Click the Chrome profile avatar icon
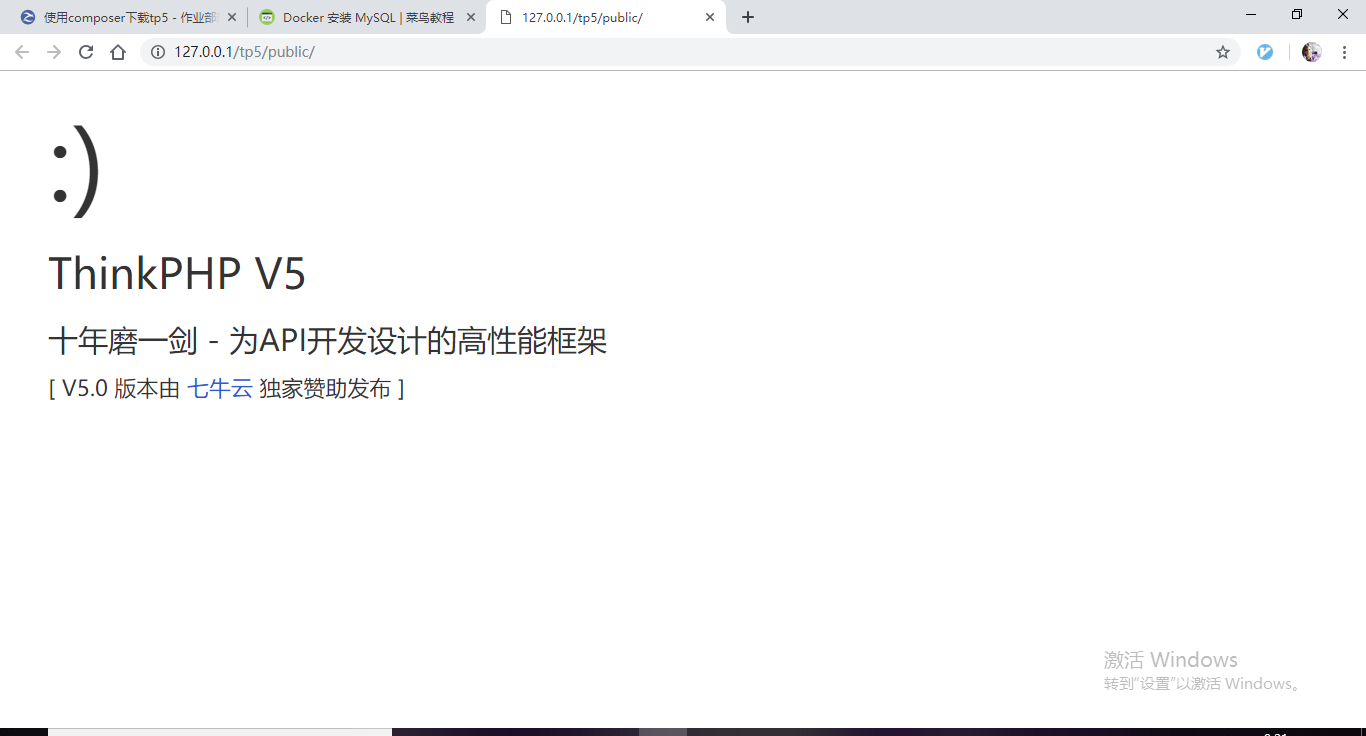This screenshot has height=736, width=1366. (x=1311, y=51)
